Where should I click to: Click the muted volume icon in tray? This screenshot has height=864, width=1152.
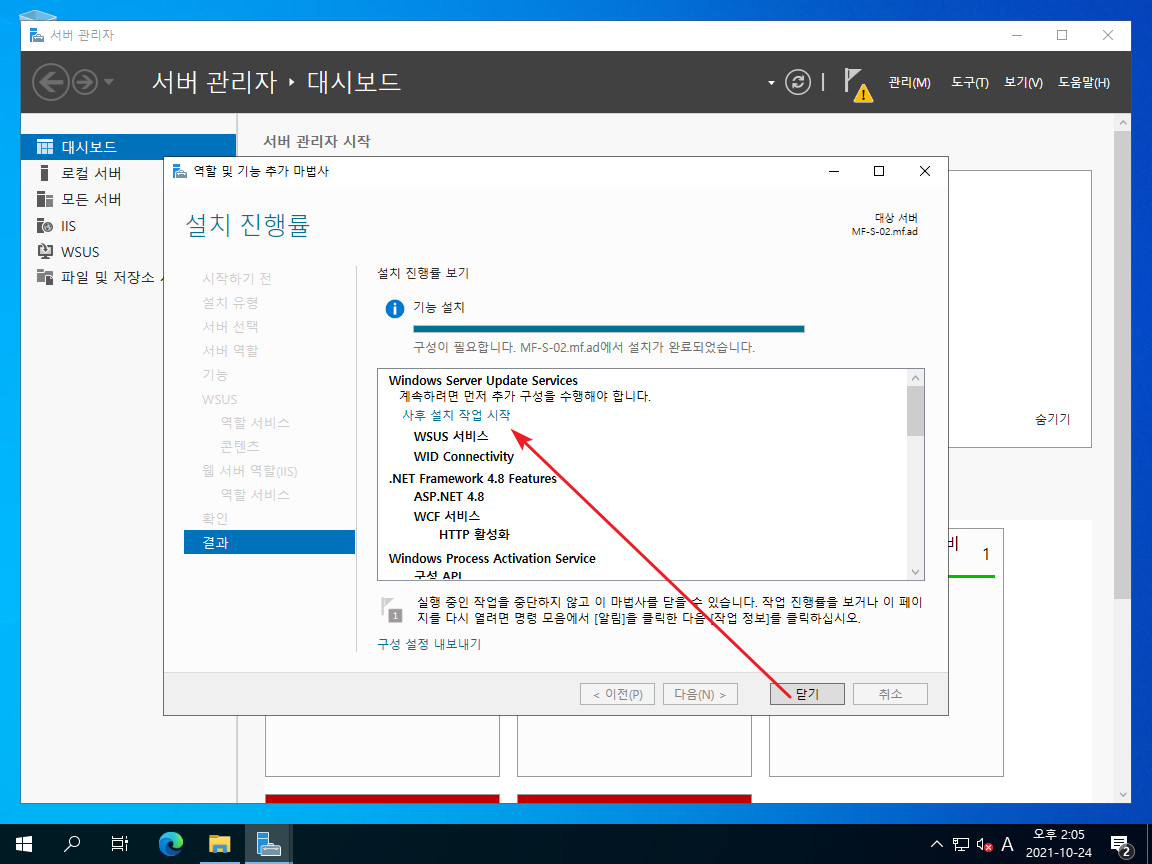coord(984,844)
